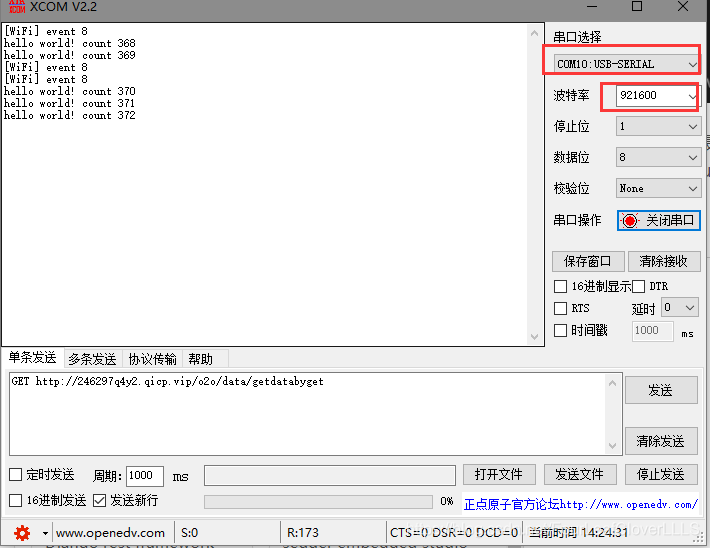710x548 pixels.
Task: Click the receive window scroll down arrow
Action: tap(534, 336)
